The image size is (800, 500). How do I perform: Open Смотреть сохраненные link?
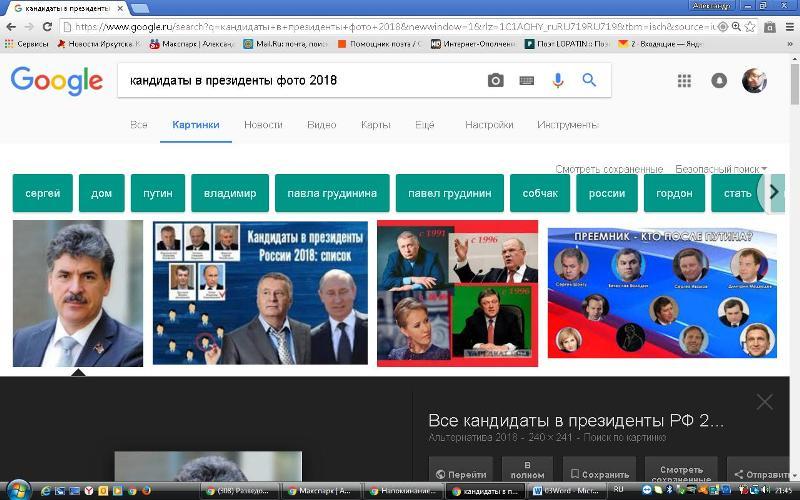609,169
